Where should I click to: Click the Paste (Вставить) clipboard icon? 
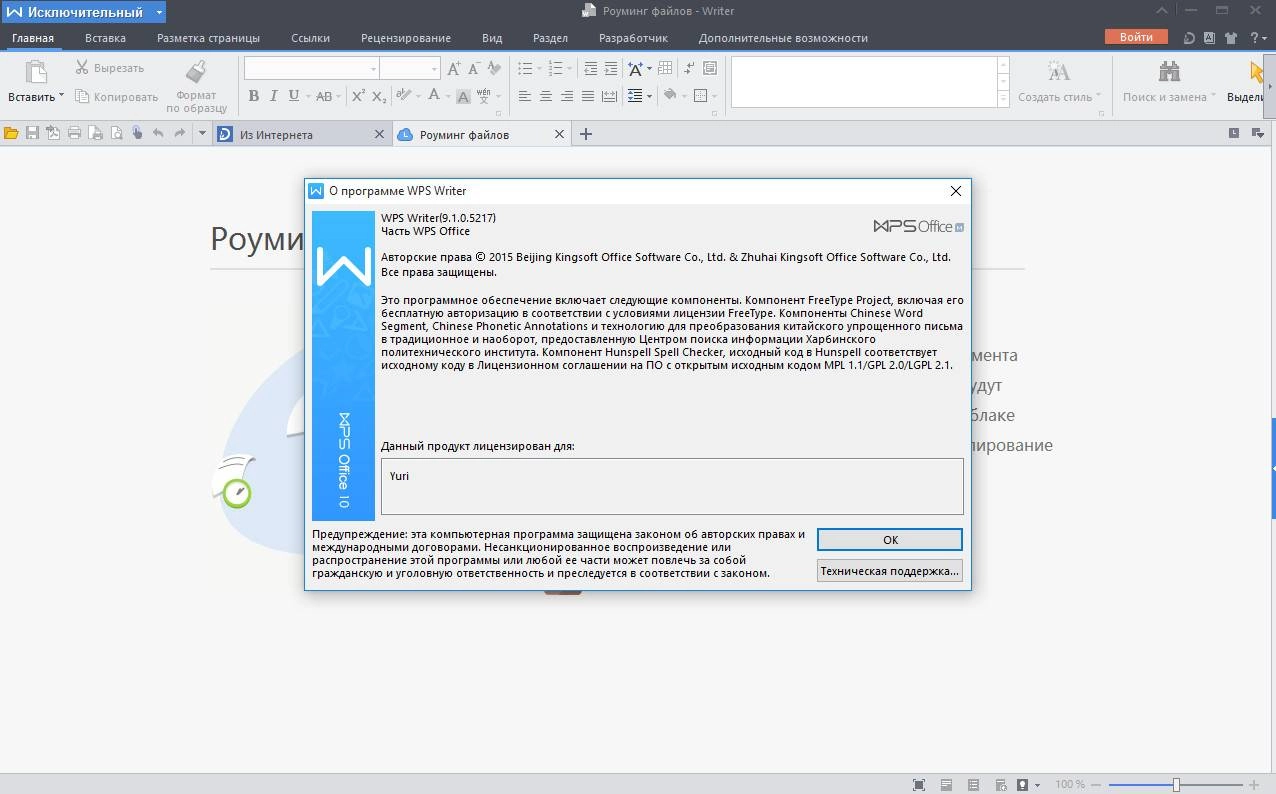[x=35, y=73]
